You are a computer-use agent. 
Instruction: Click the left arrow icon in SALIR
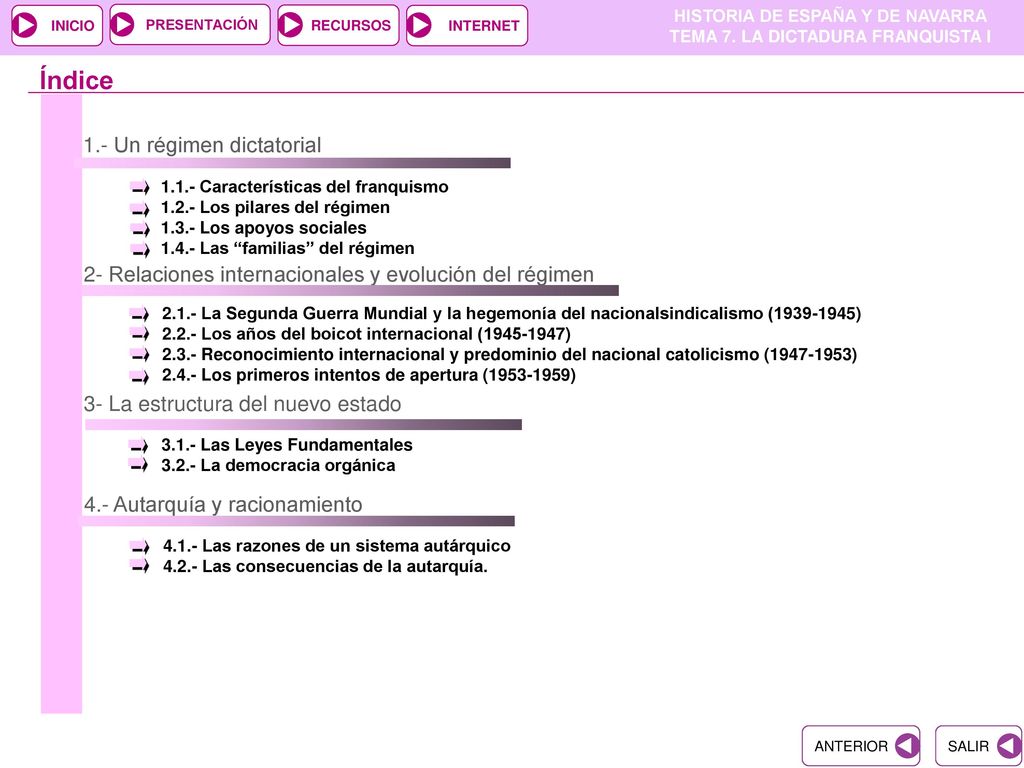(x=1009, y=746)
